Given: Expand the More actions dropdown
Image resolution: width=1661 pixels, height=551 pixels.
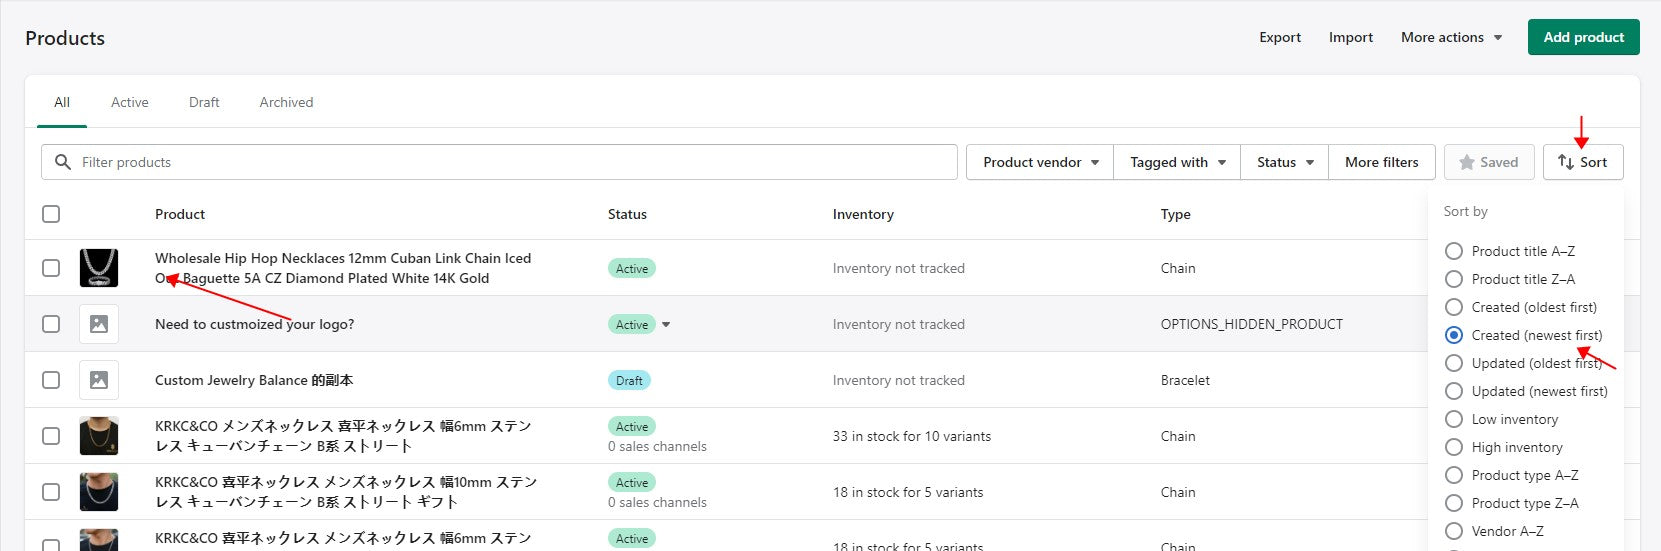Looking at the screenshot, I should click(1451, 37).
